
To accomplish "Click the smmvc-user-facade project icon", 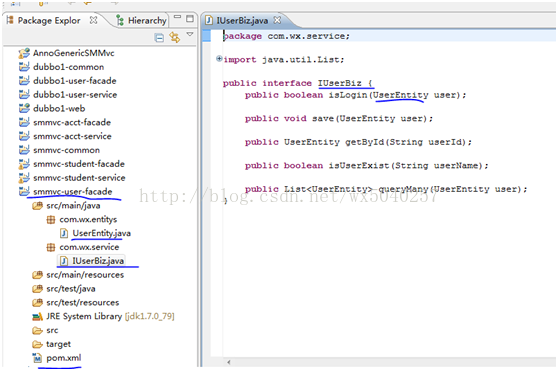I will click(24, 192).
